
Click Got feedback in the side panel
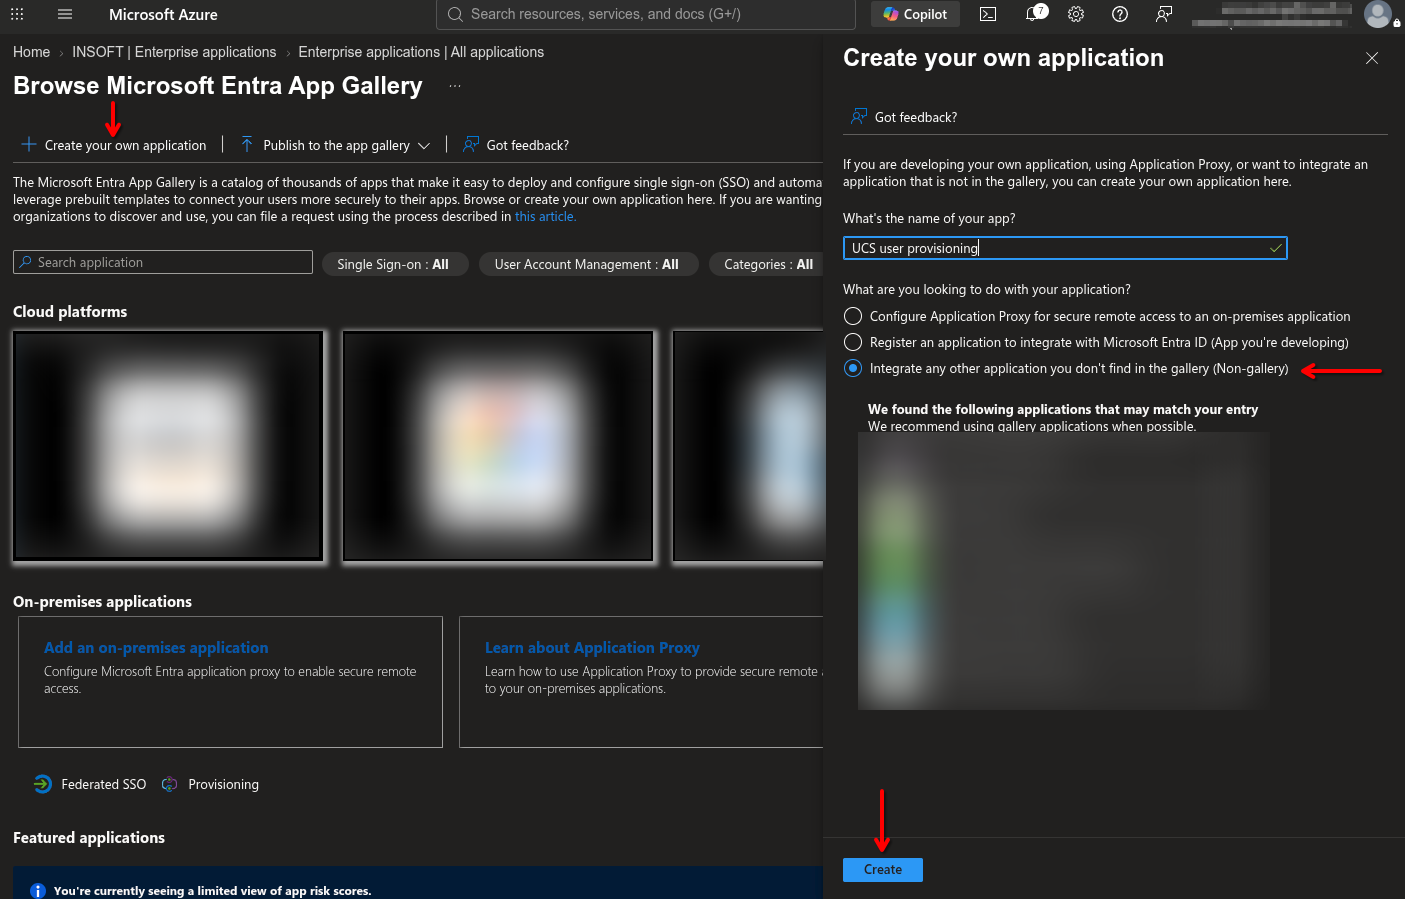904,117
